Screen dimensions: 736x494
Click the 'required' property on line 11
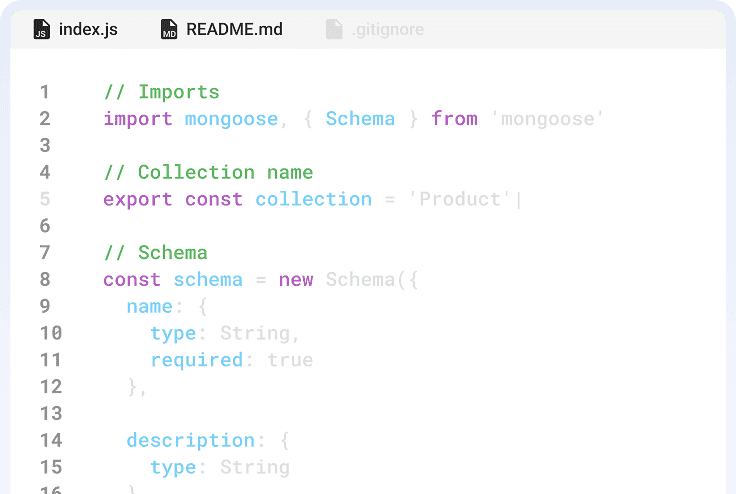[x=196, y=360]
